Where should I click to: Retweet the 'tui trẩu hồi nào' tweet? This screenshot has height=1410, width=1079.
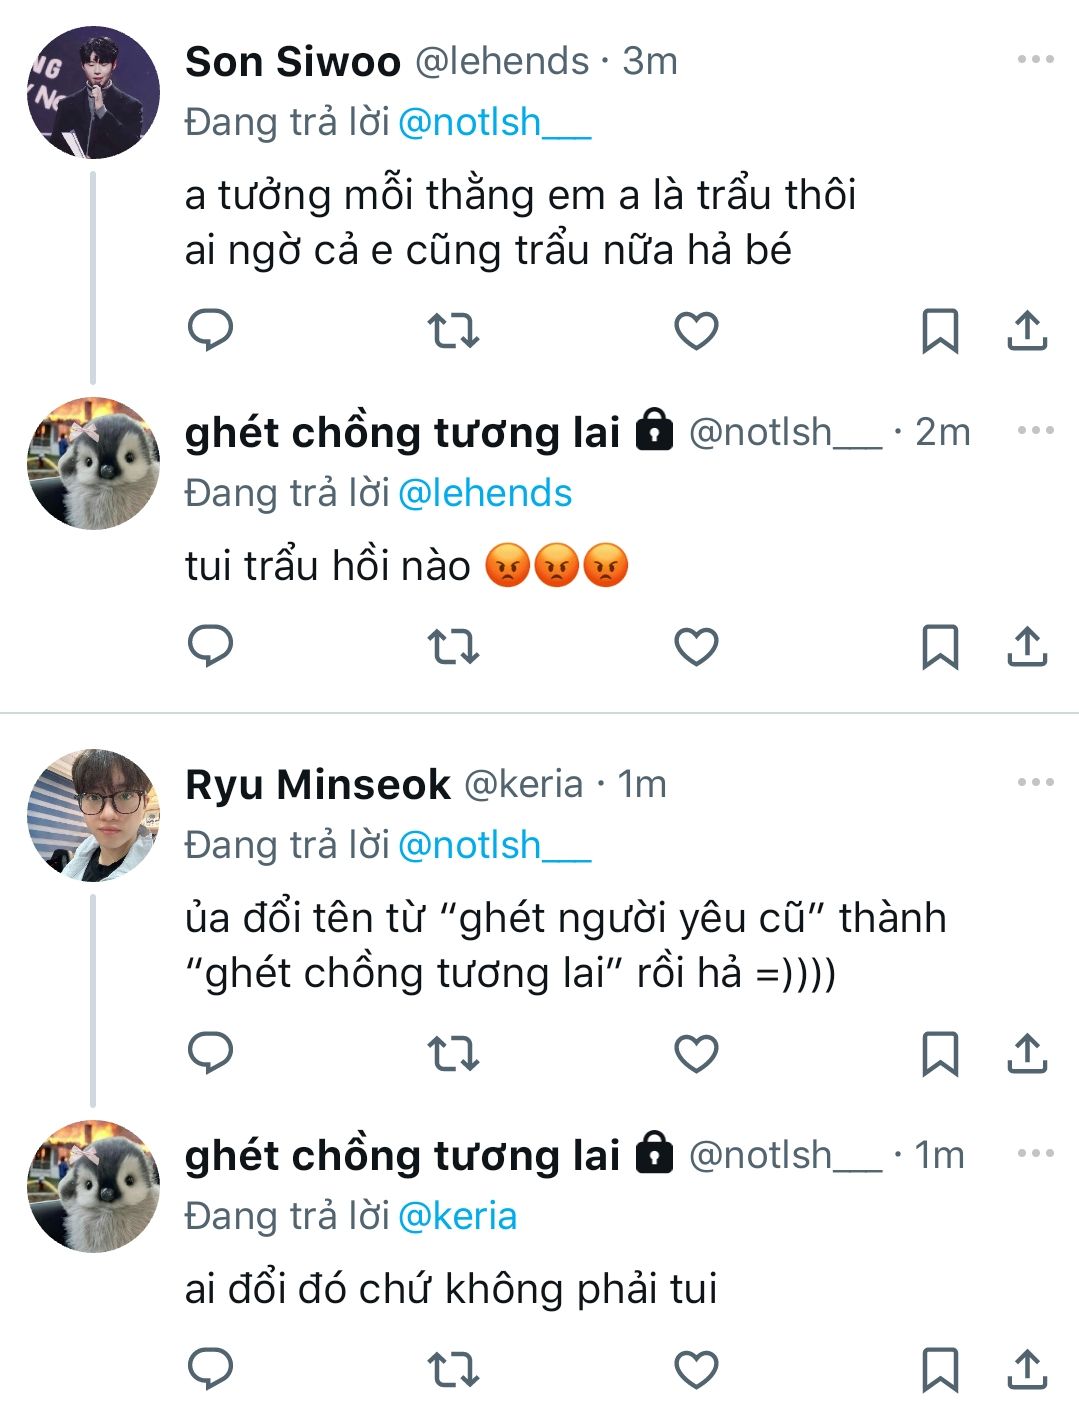pos(453,647)
